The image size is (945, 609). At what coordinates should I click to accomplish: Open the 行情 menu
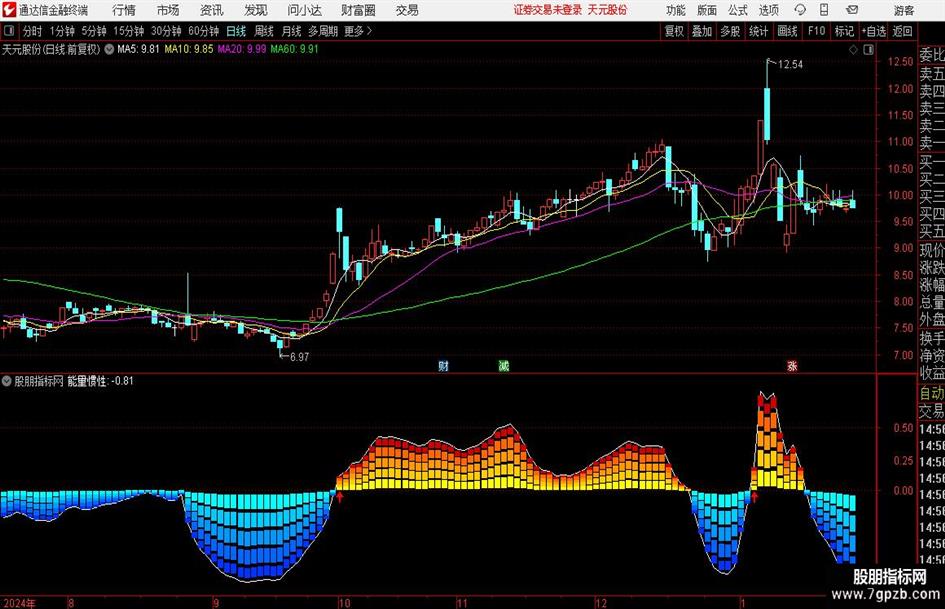(x=124, y=10)
